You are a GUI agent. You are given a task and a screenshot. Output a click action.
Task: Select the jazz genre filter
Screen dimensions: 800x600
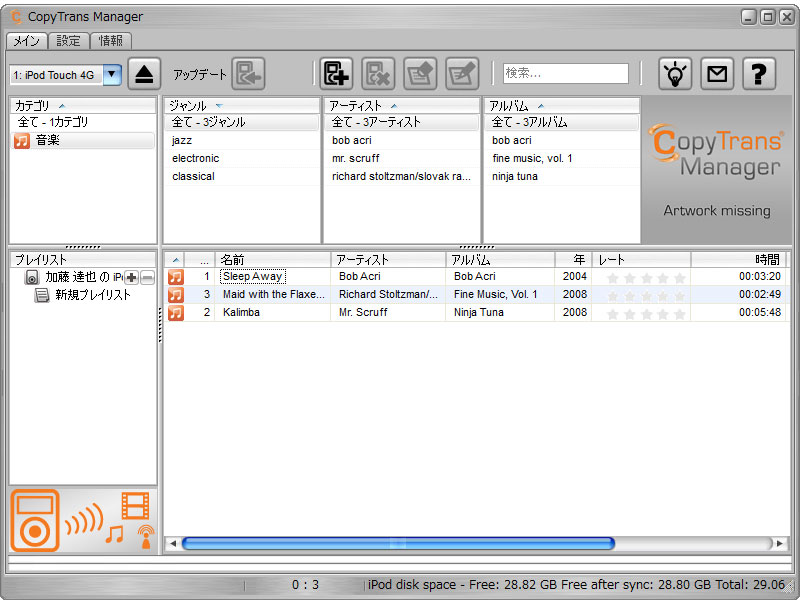point(182,140)
